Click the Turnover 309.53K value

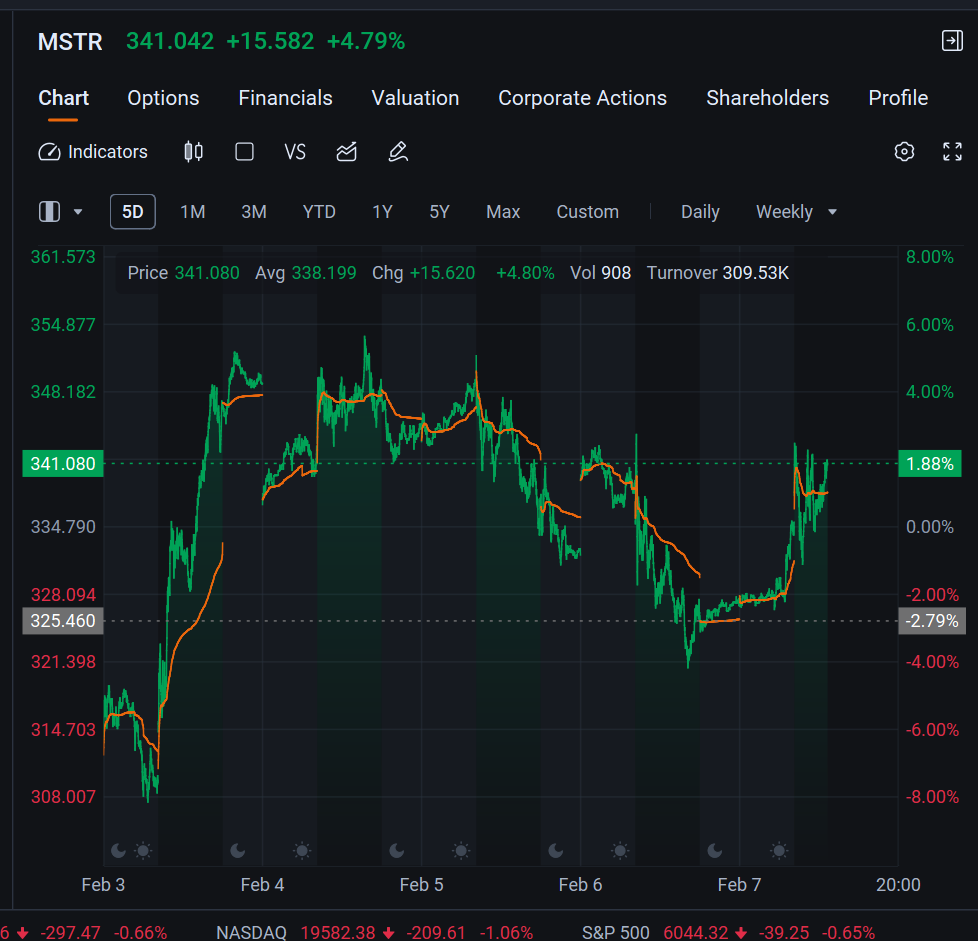(717, 273)
